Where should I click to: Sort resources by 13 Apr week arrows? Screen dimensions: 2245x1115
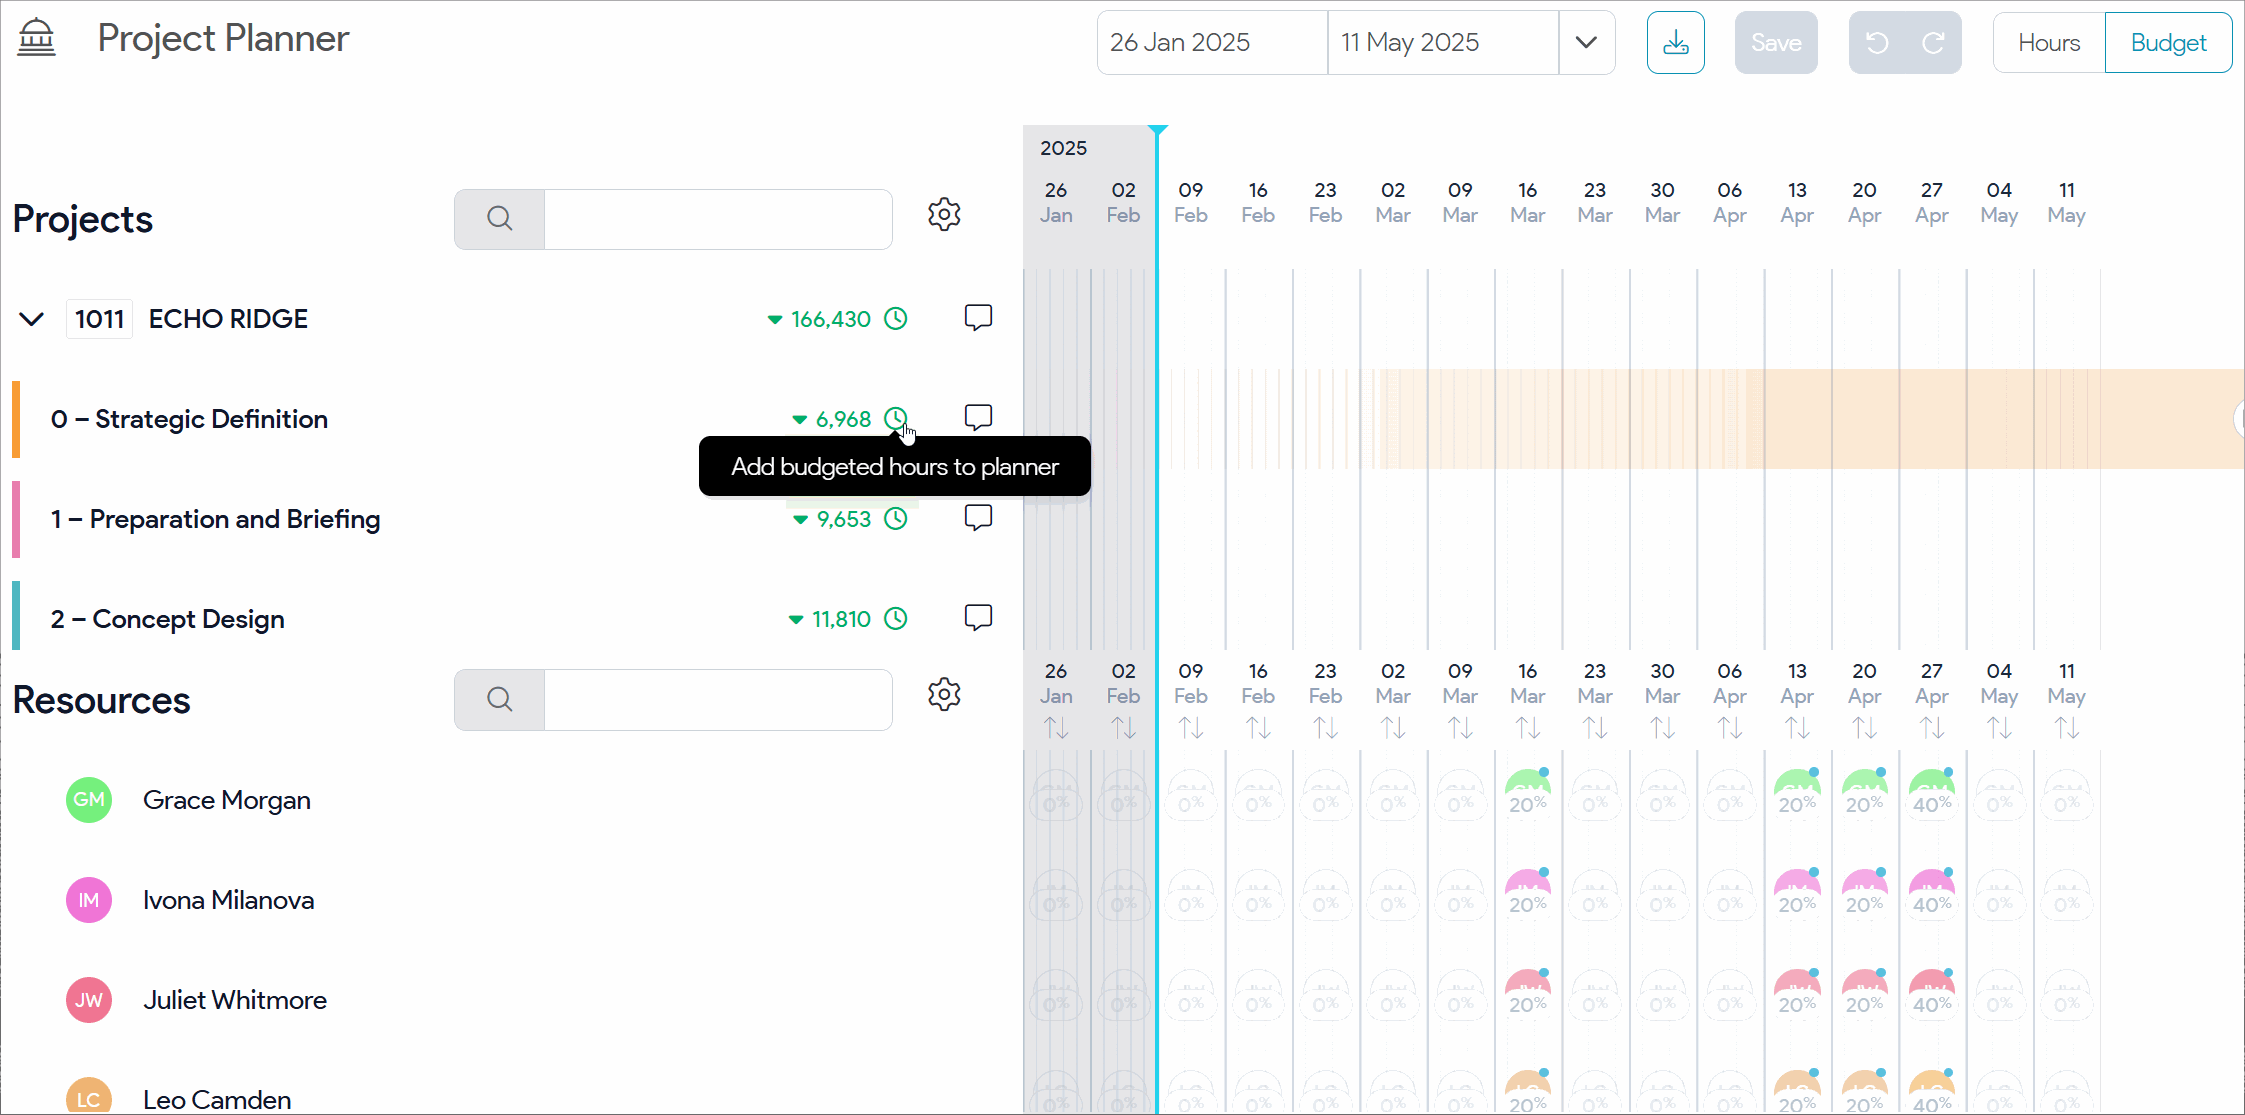(x=1797, y=728)
